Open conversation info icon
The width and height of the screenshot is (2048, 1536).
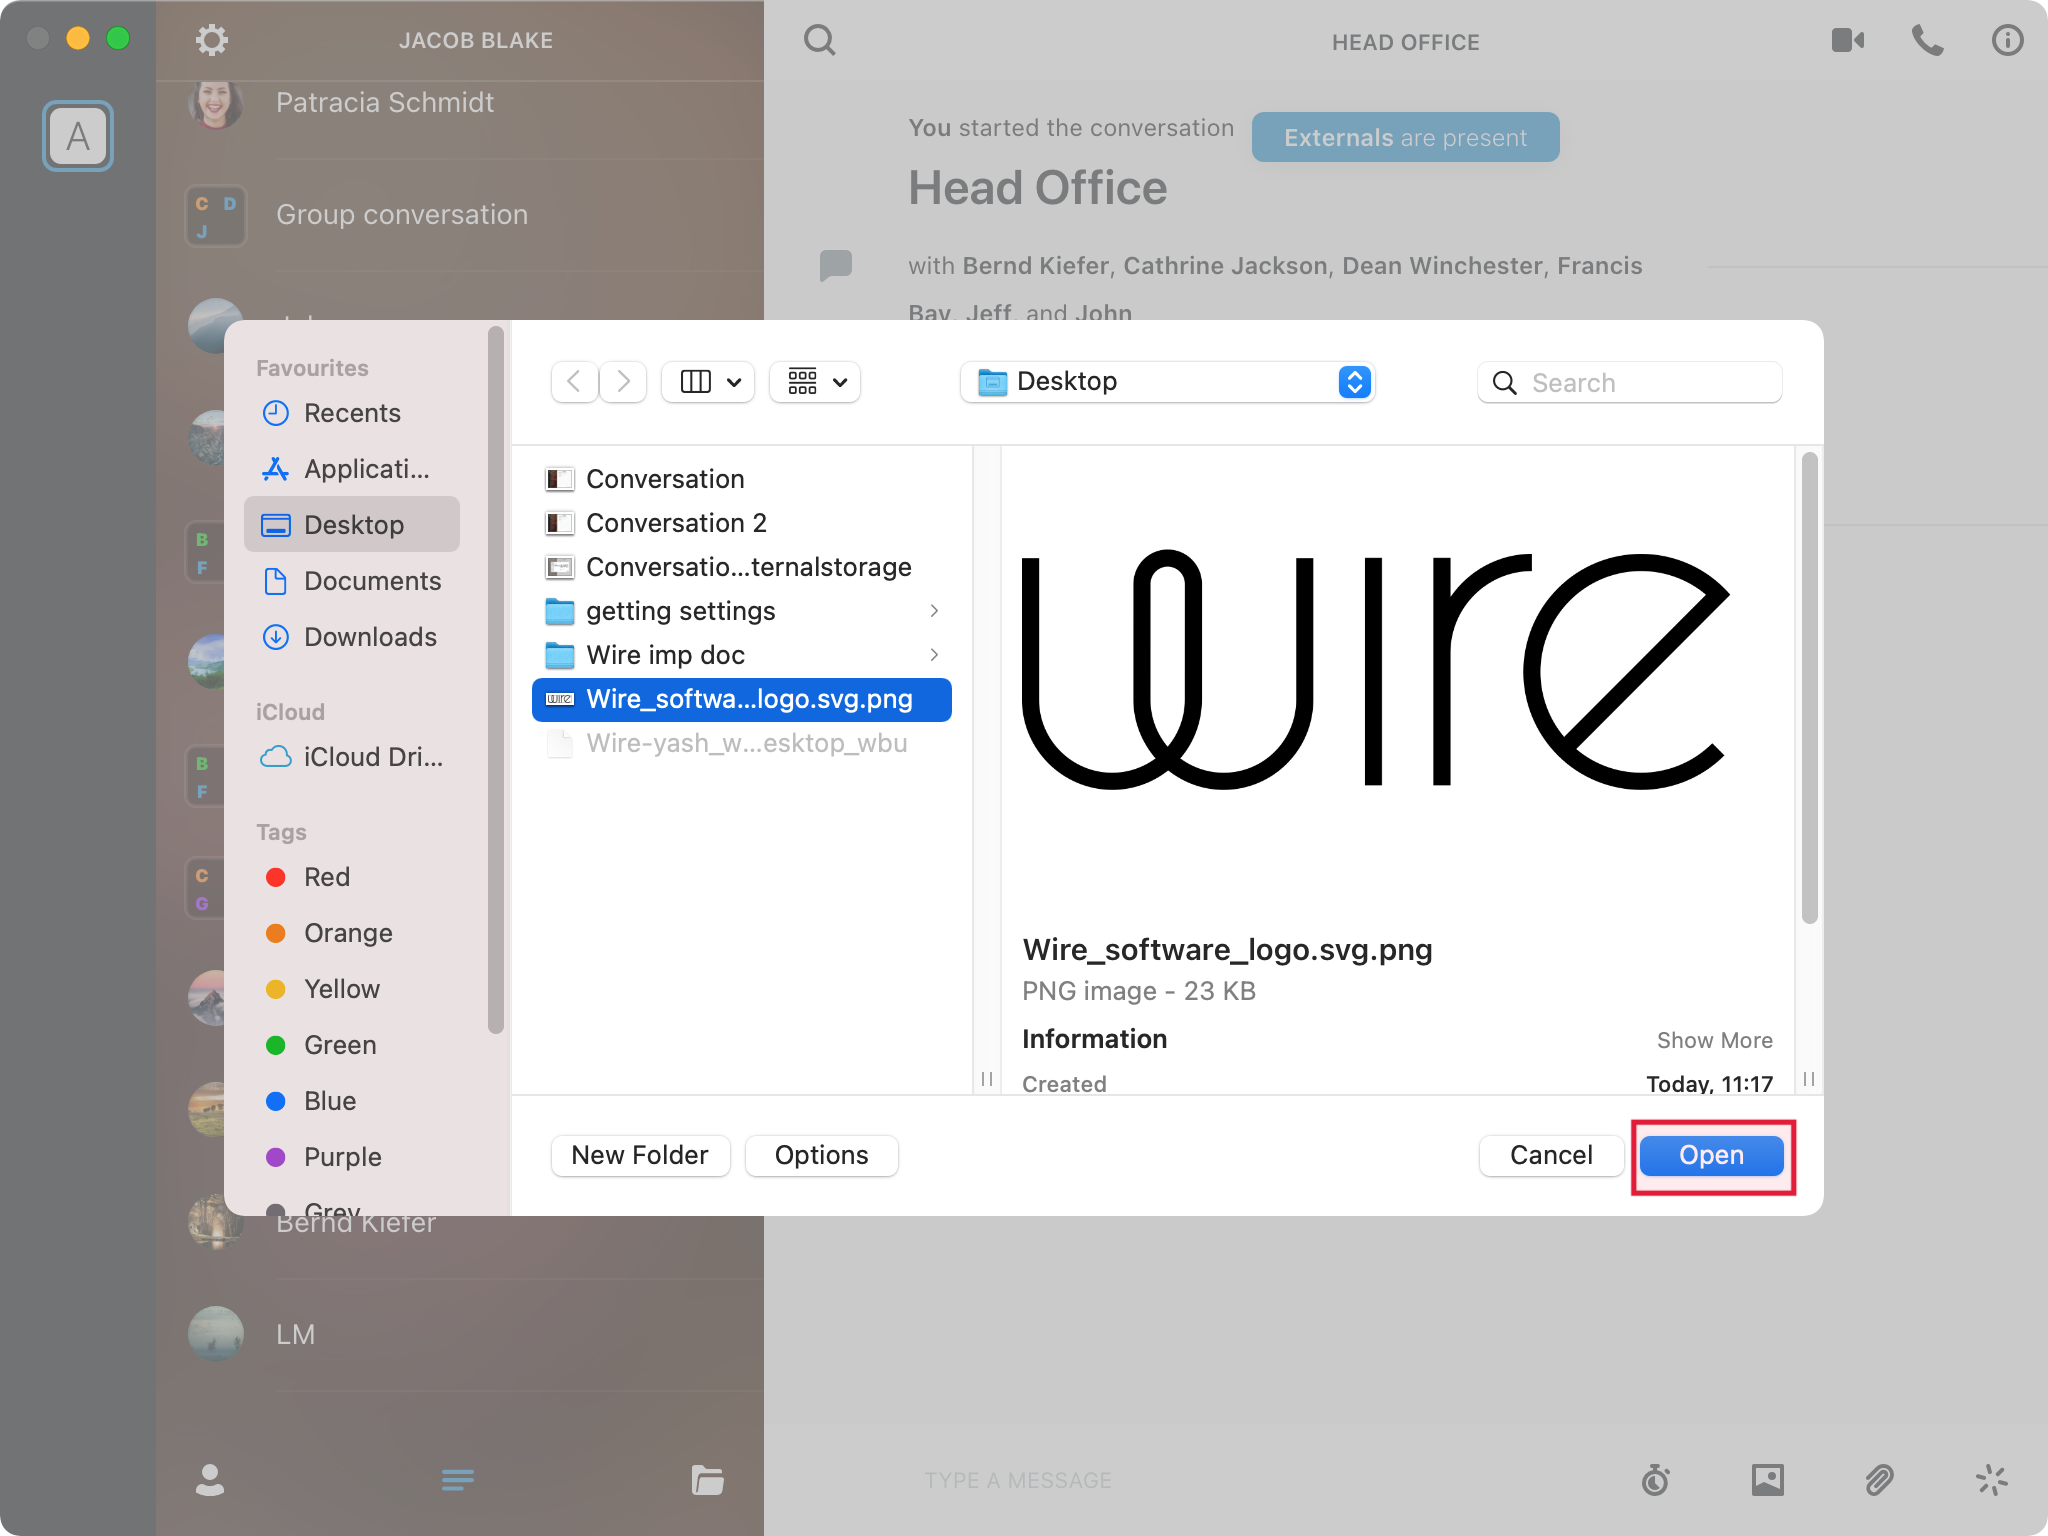click(2007, 40)
